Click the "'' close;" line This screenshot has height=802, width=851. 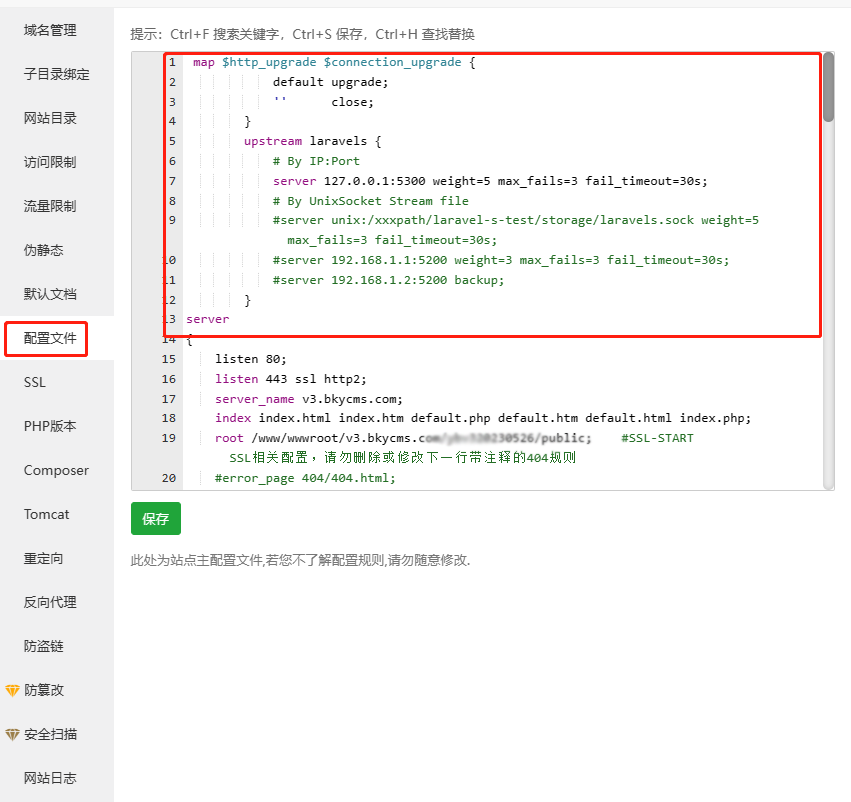point(323,102)
